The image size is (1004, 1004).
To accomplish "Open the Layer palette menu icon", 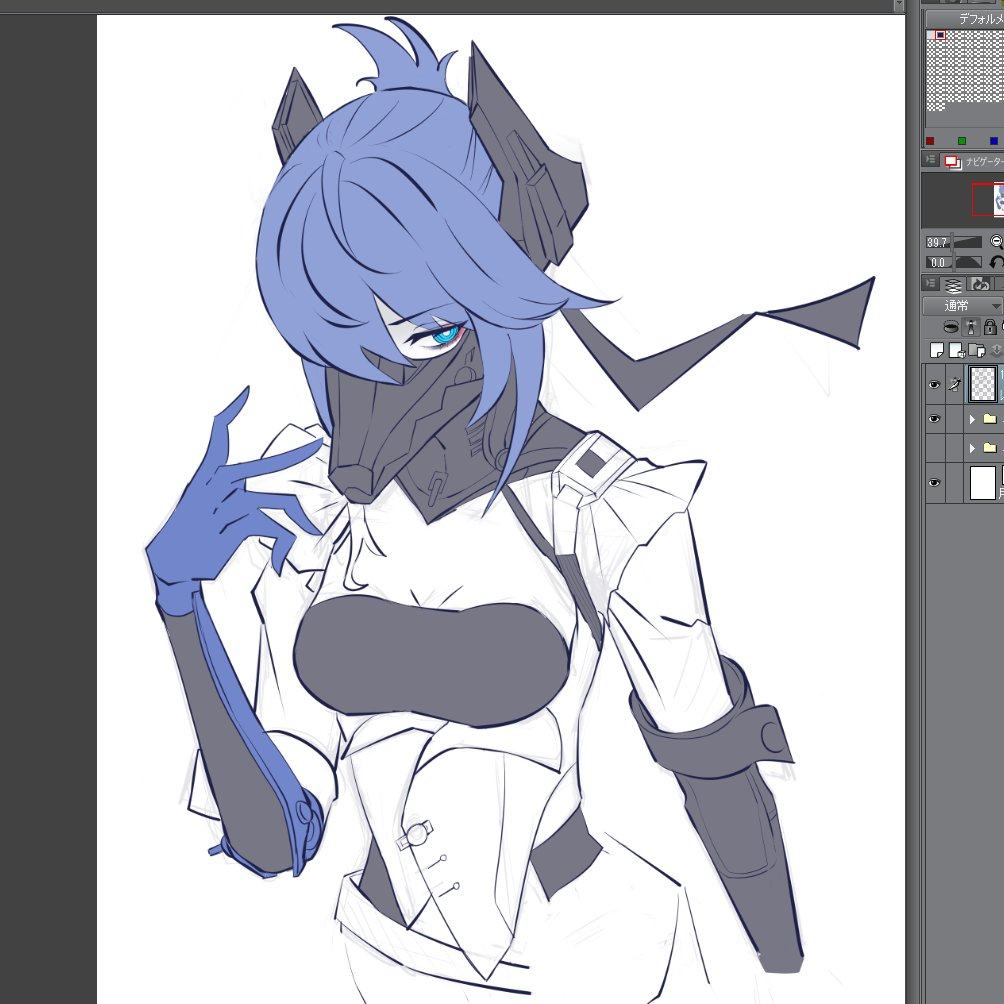I will click(930, 283).
